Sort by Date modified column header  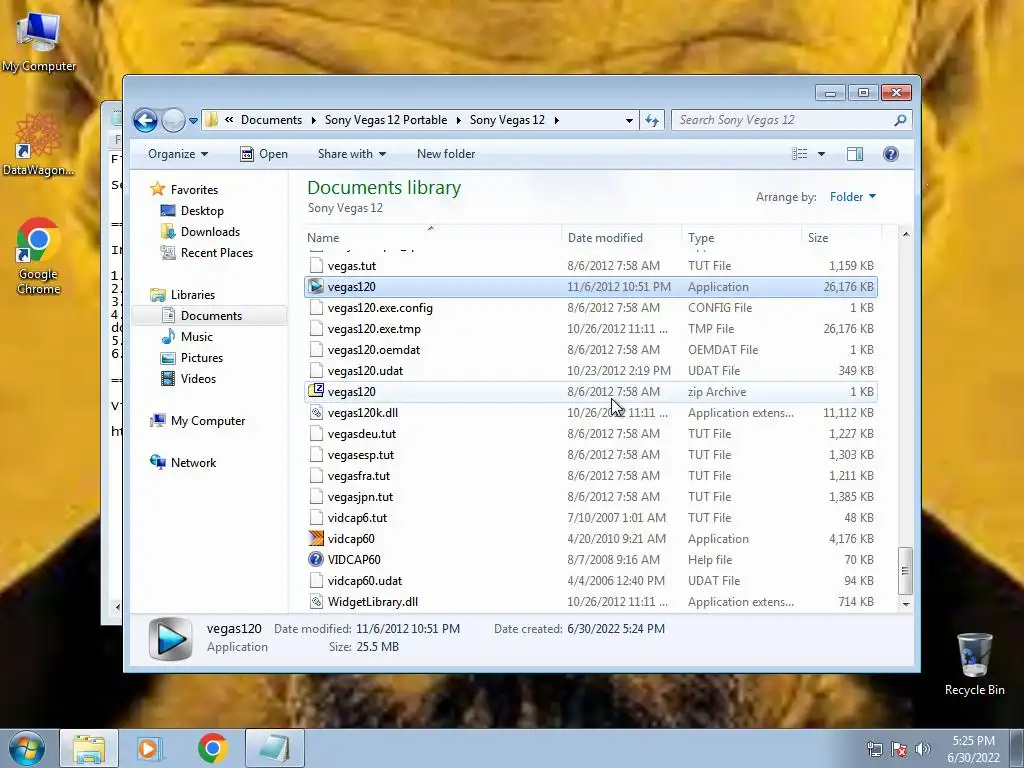[x=621, y=238]
